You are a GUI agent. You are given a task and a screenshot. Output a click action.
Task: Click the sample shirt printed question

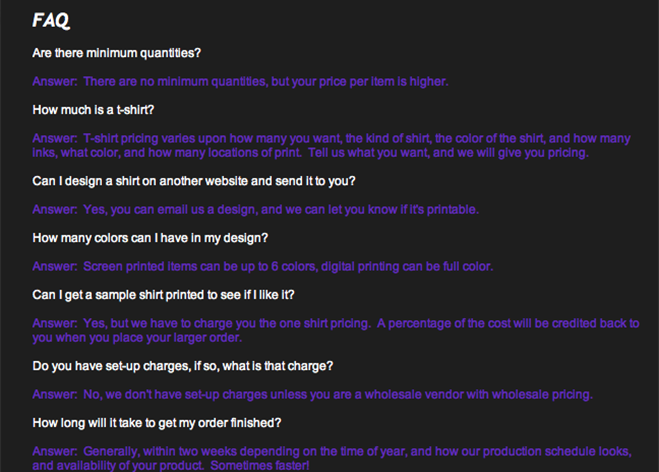(x=163, y=295)
